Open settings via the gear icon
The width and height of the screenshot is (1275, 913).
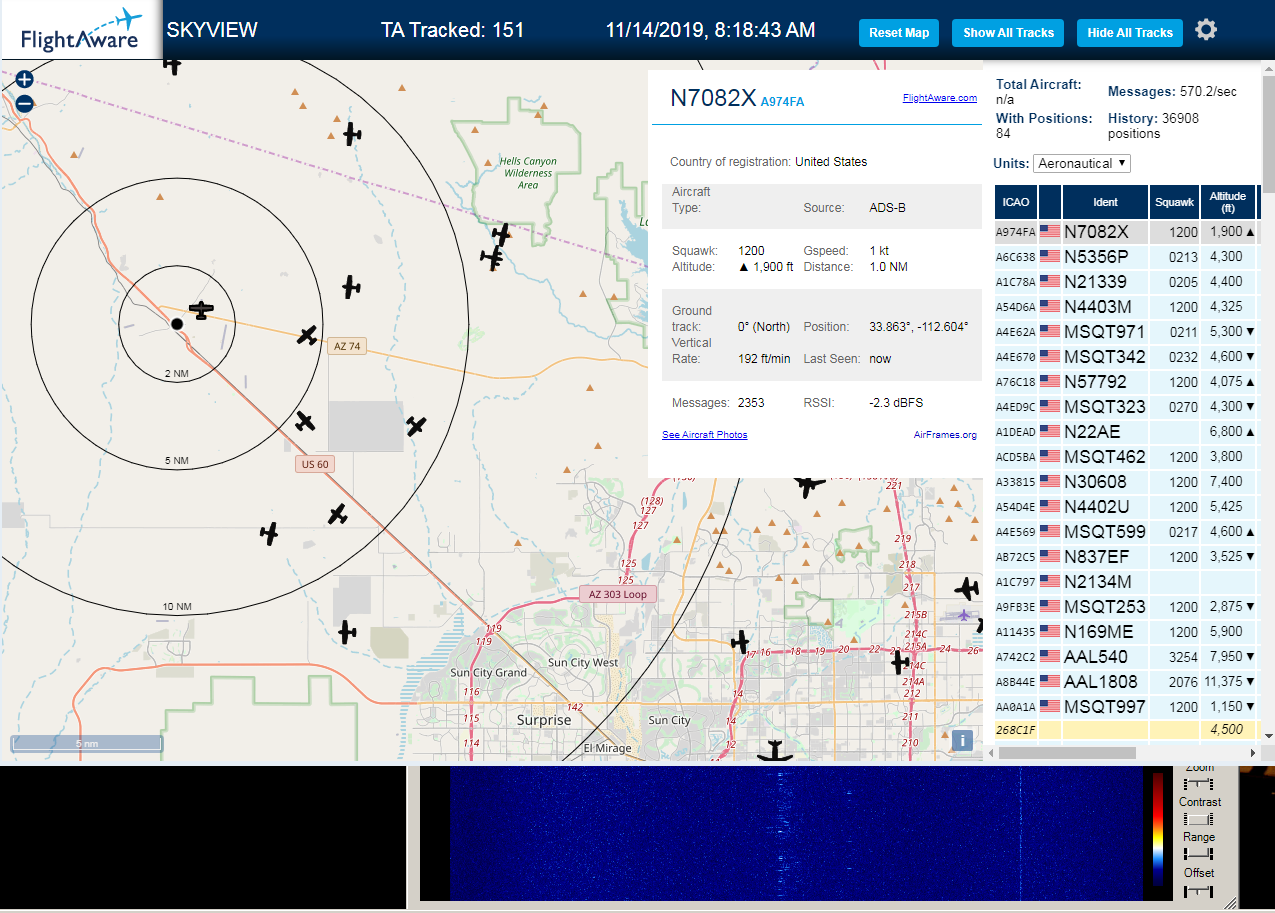click(x=1206, y=30)
